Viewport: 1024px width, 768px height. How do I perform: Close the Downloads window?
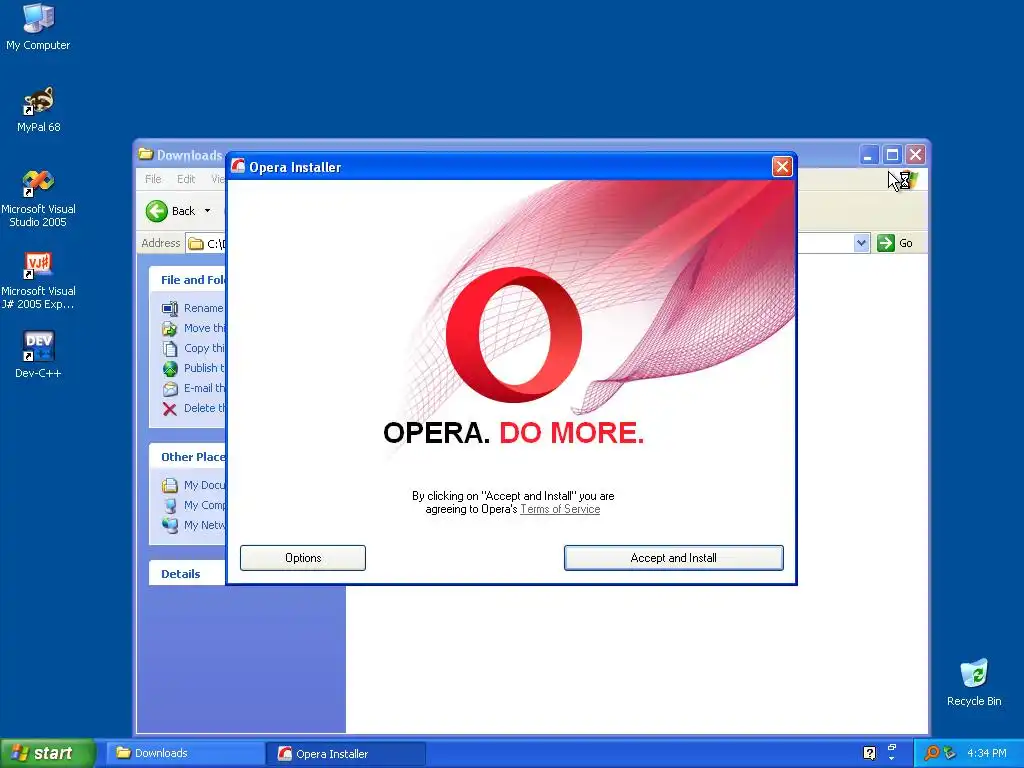(x=916, y=155)
